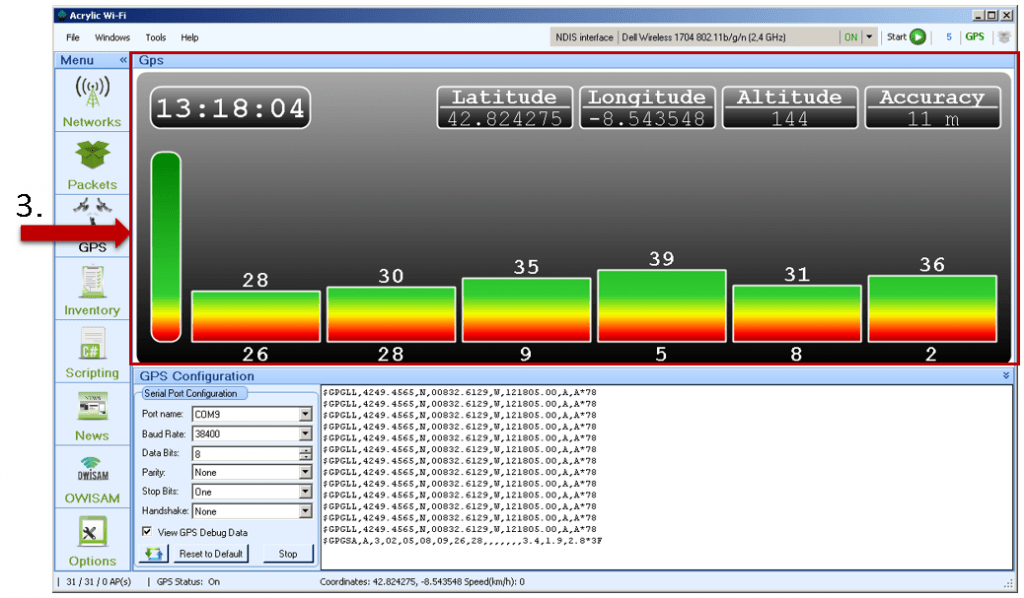Click the satellite 5 signal bar showing 39
The width and height of the screenshot is (1024, 598).
(x=662, y=306)
